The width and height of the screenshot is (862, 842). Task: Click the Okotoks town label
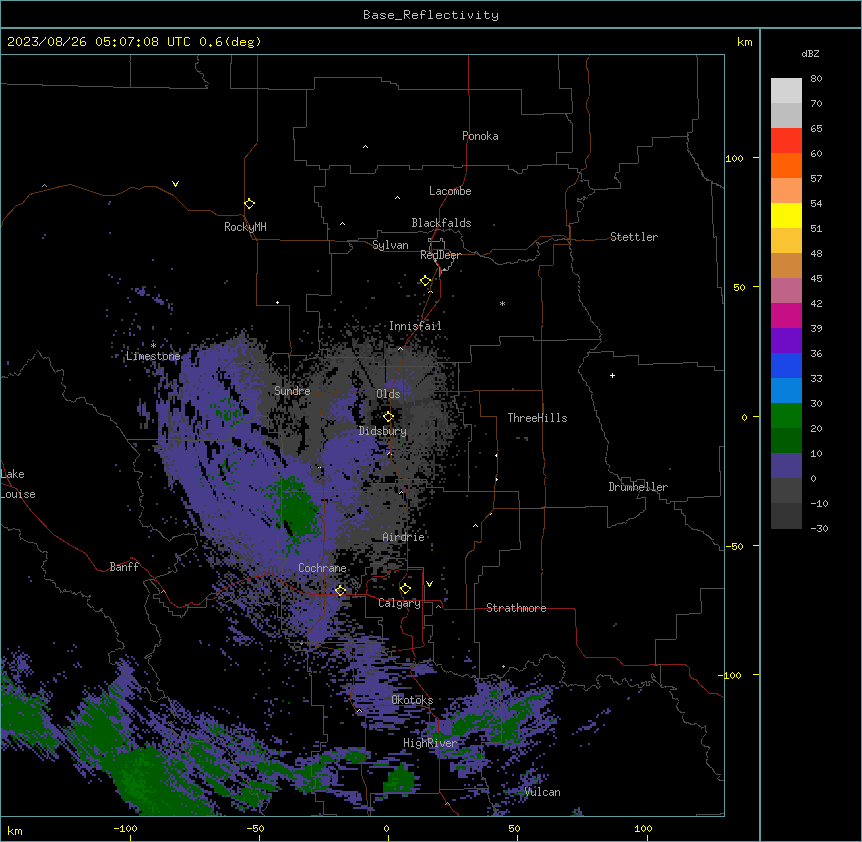412,700
